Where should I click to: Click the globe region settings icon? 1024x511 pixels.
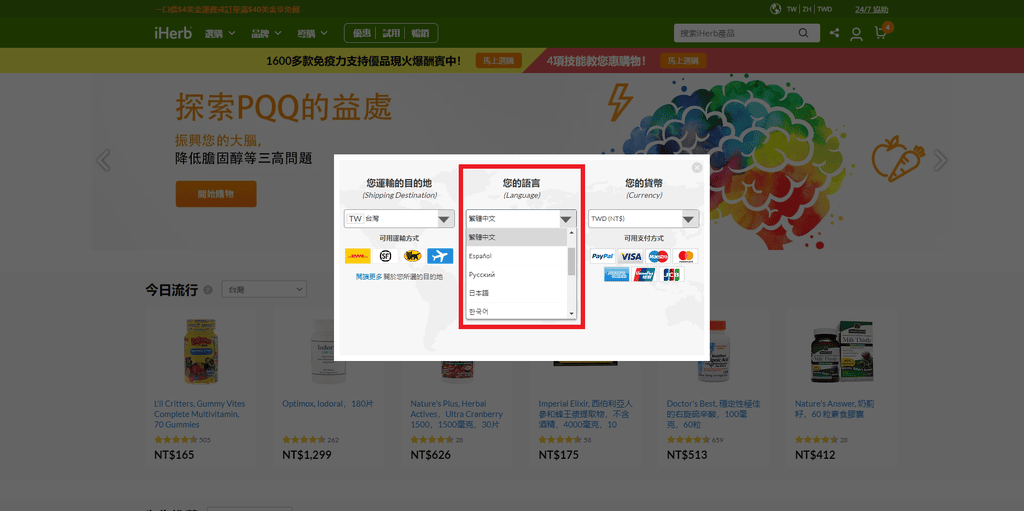[x=776, y=9]
